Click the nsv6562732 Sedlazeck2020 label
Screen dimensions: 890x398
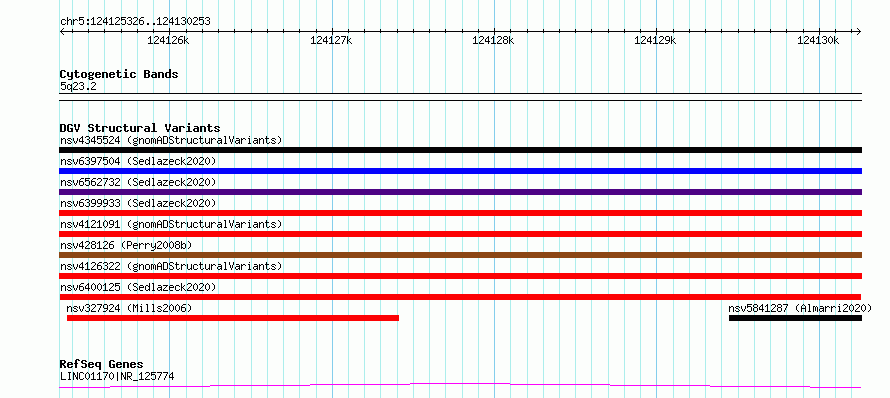pyautogui.click(x=138, y=182)
